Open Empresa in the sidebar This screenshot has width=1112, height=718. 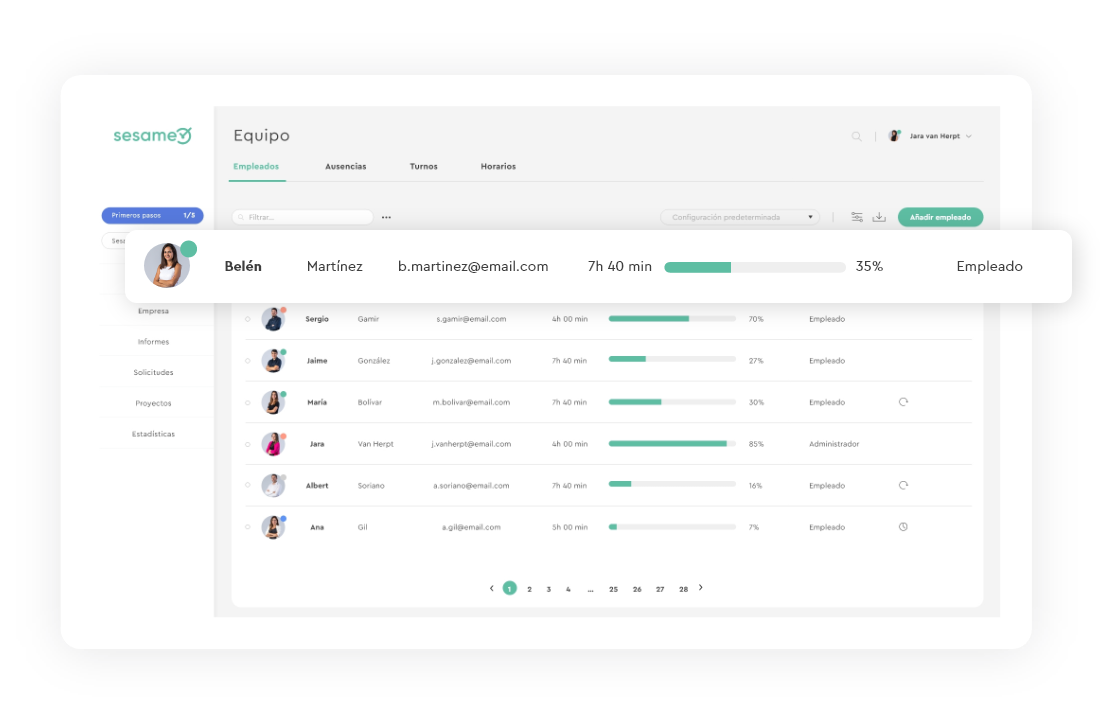pos(153,311)
